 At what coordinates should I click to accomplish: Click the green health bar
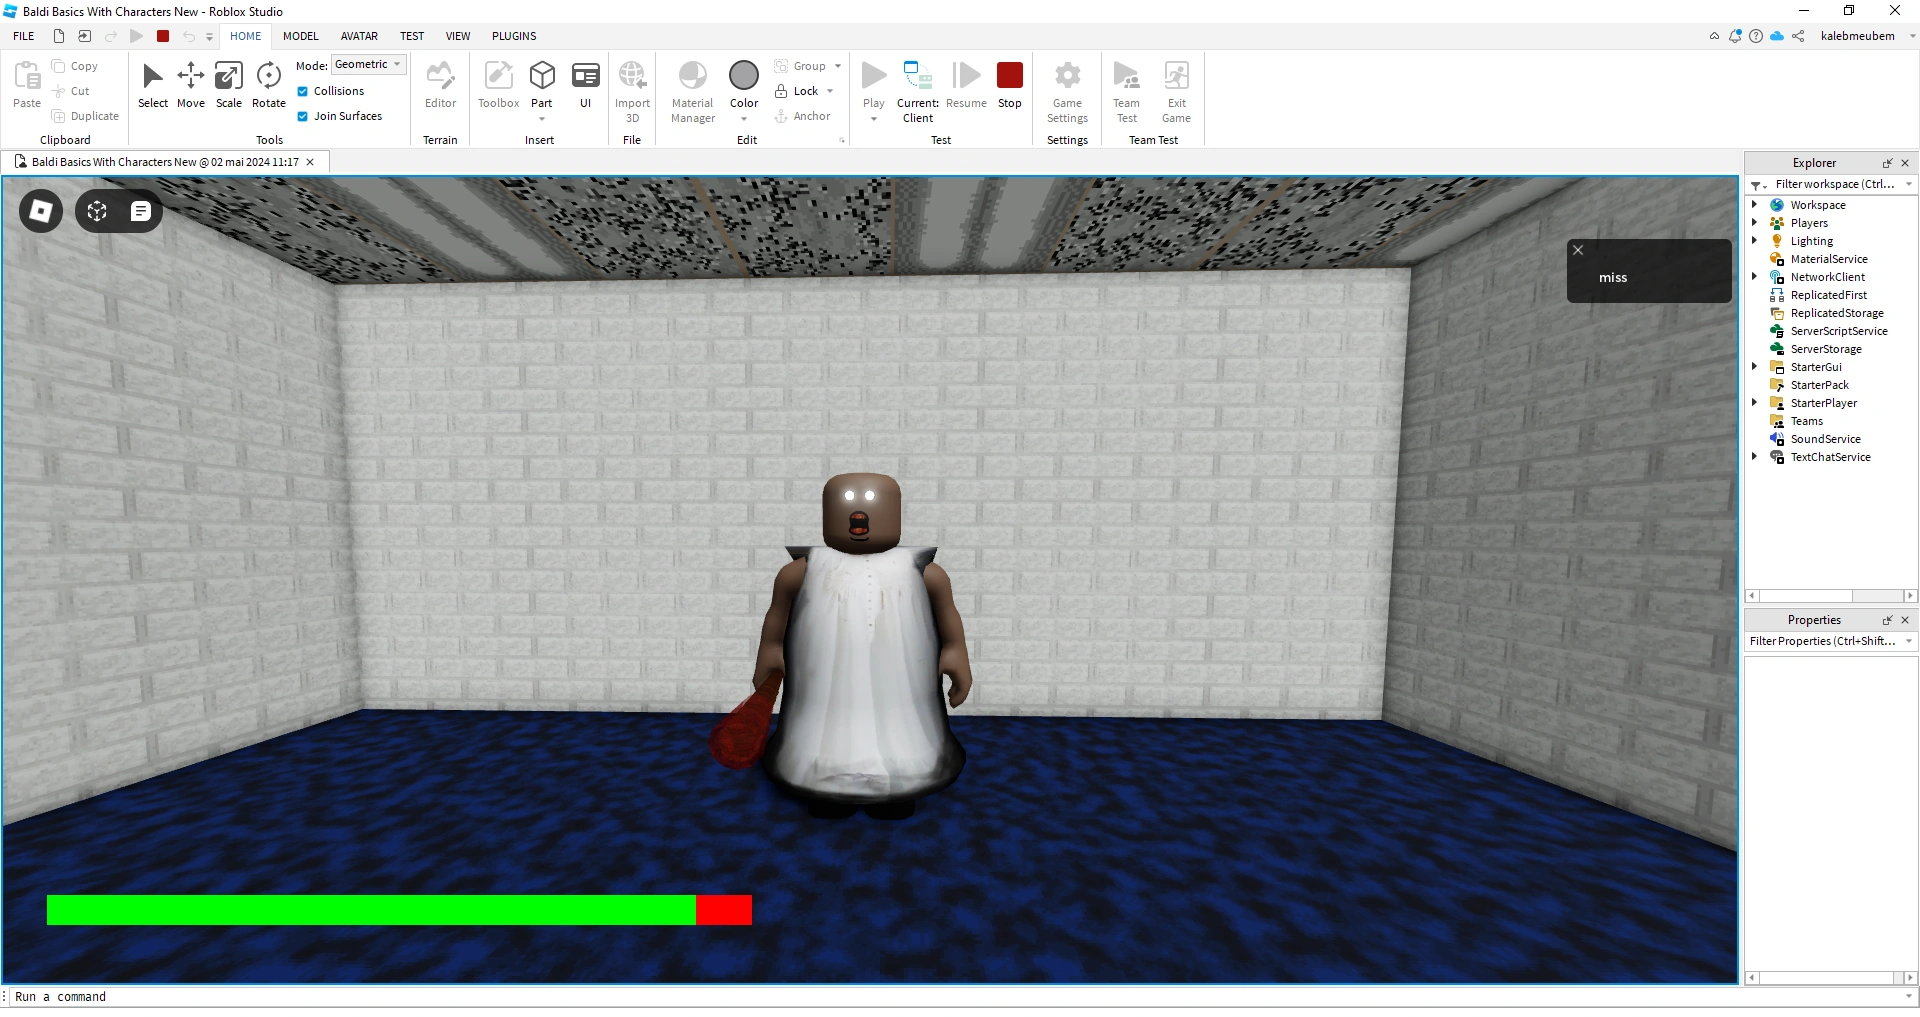[x=371, y=910]
